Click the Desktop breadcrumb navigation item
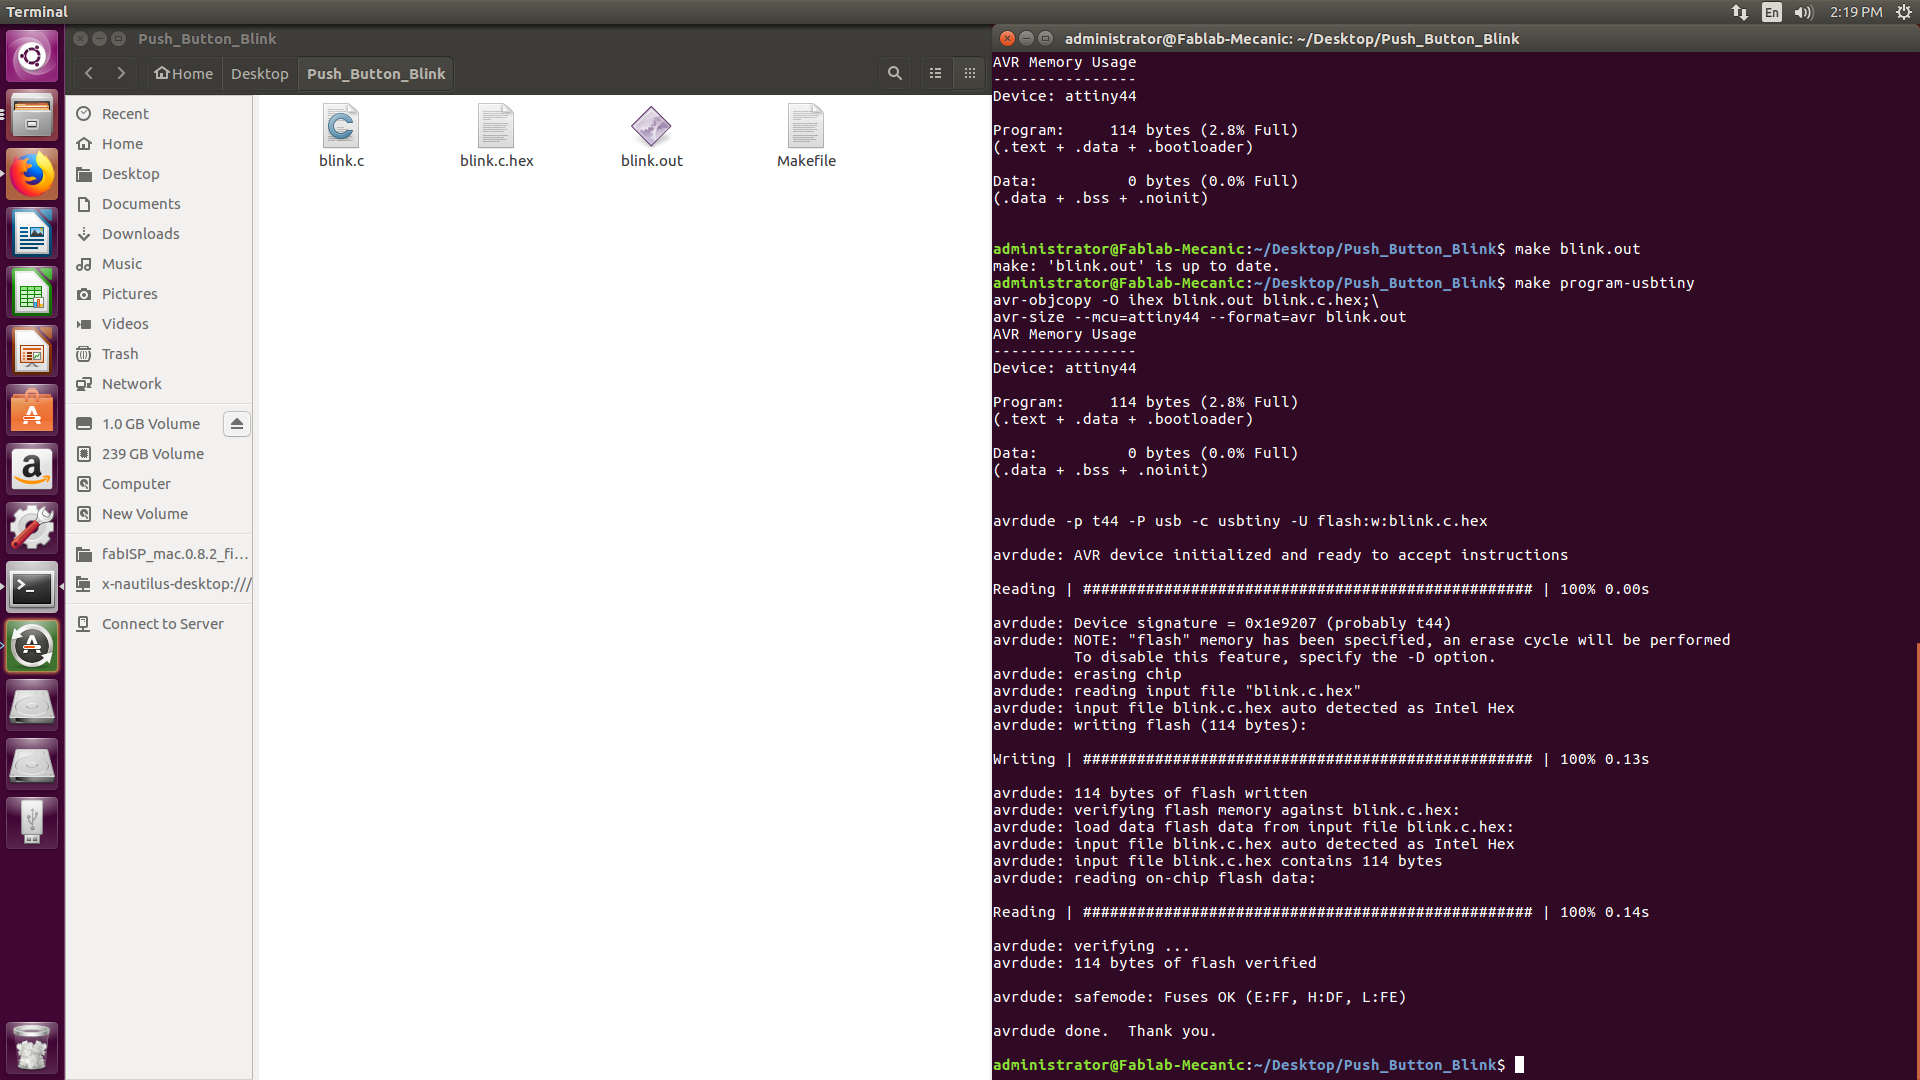 258,73
